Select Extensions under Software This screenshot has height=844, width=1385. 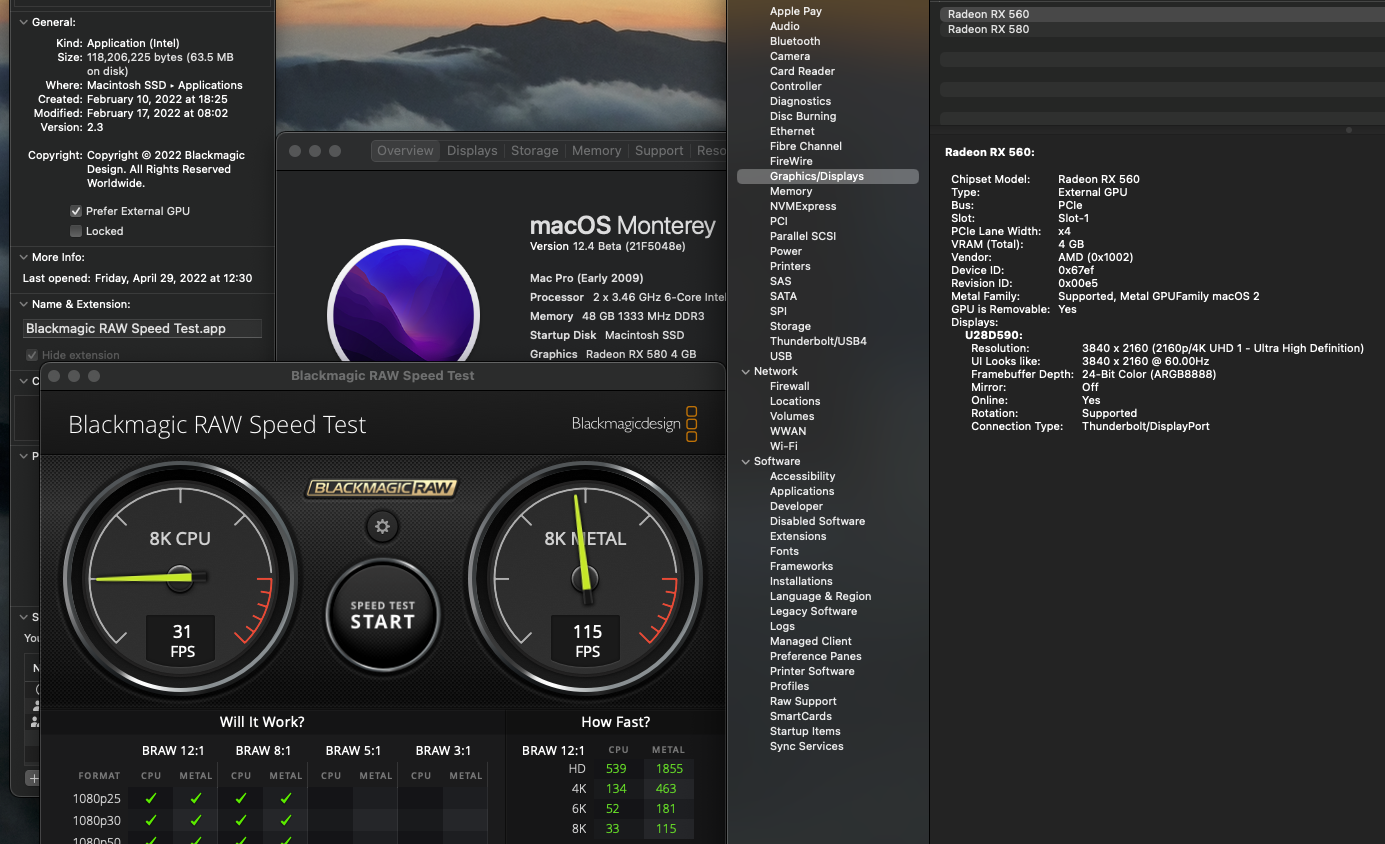click(x=798, y=536)
